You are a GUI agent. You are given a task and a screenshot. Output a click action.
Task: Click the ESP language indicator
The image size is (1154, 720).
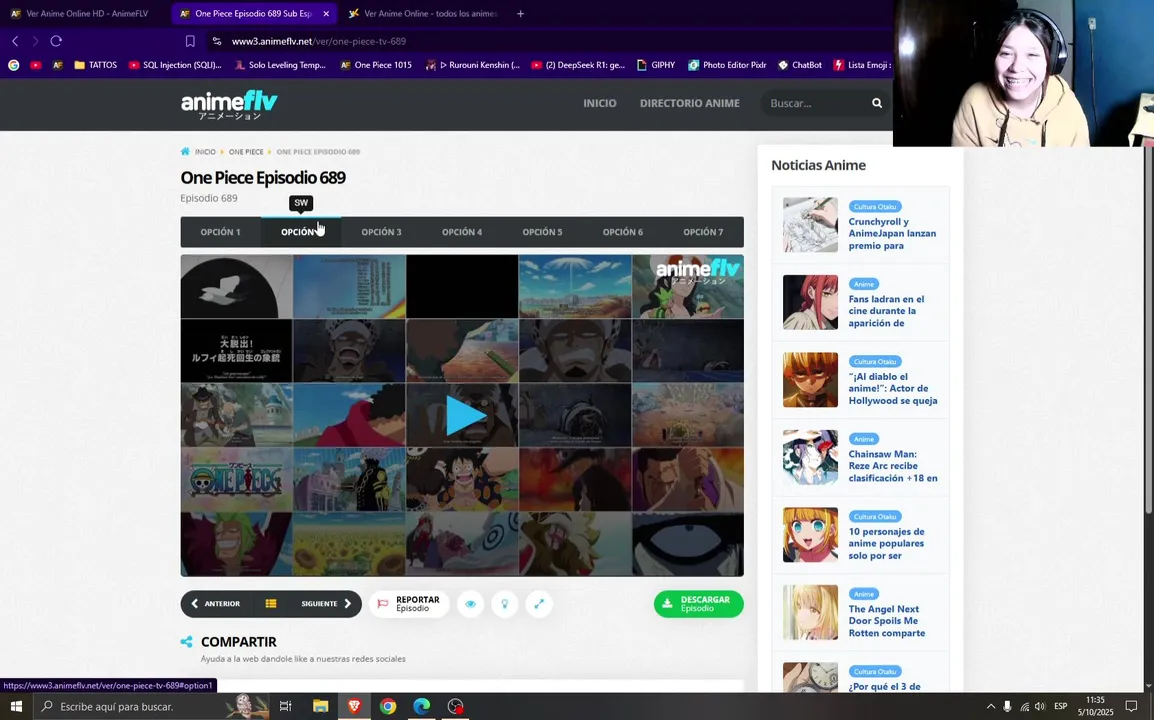pos(1061,706)
